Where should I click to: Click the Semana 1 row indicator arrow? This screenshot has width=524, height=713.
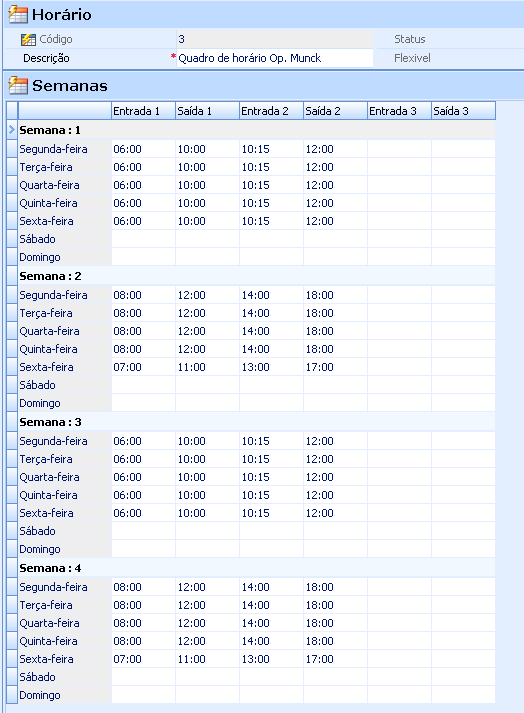coord(12,130)
